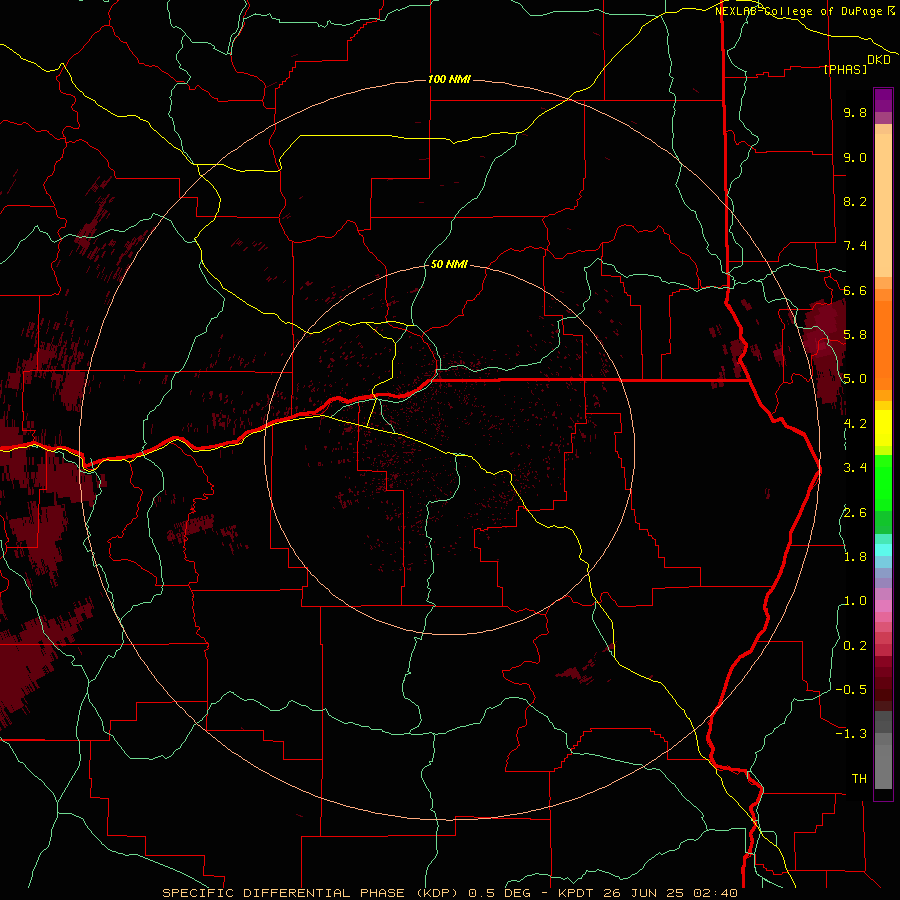The width and height of the screenshot is (900, 900).
Task: Click the 5.8 legend value
Action: click(x=855, y=335)
